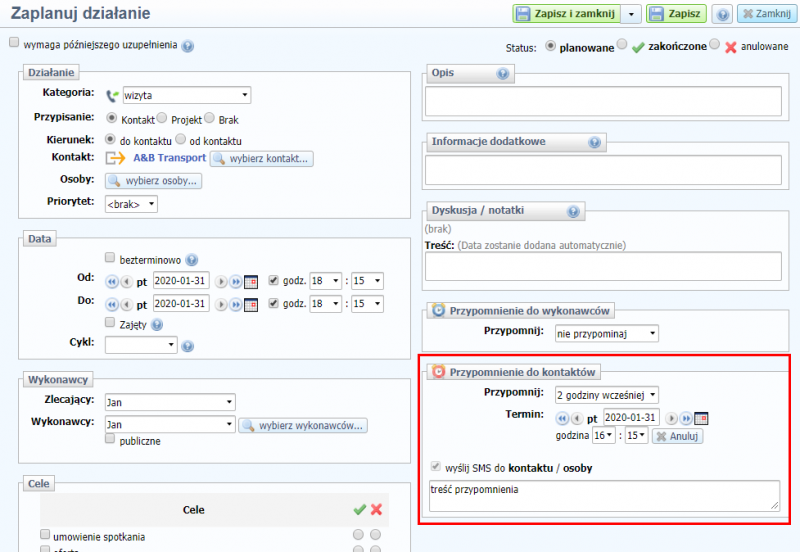Click the help icon beside the Cykl dropdown
800x552 pixels.
pos(187,345)
